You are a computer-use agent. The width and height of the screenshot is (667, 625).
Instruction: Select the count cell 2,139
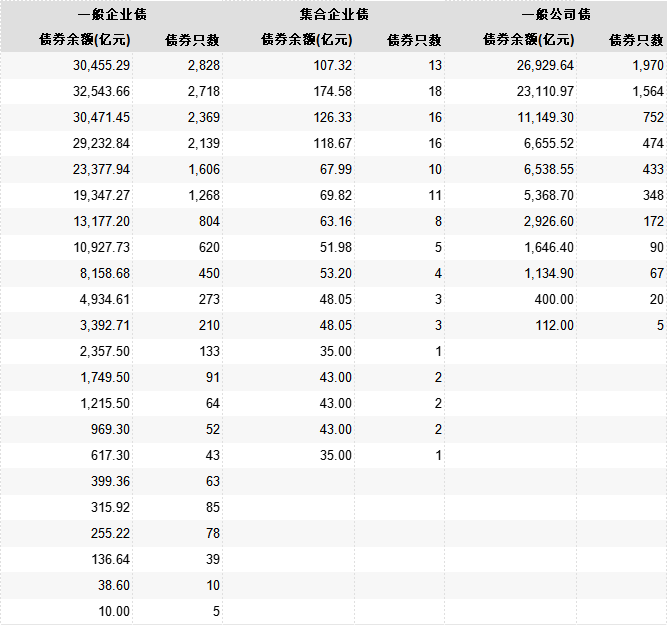tap(204, 143)
